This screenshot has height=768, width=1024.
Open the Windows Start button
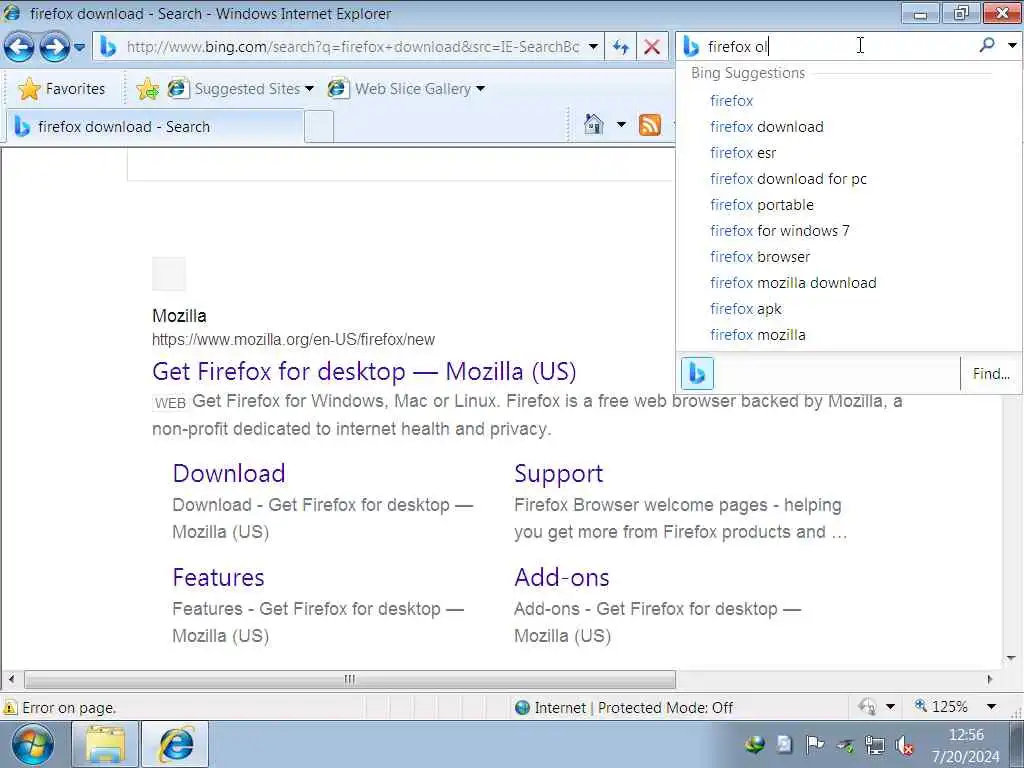coord(32,744)
